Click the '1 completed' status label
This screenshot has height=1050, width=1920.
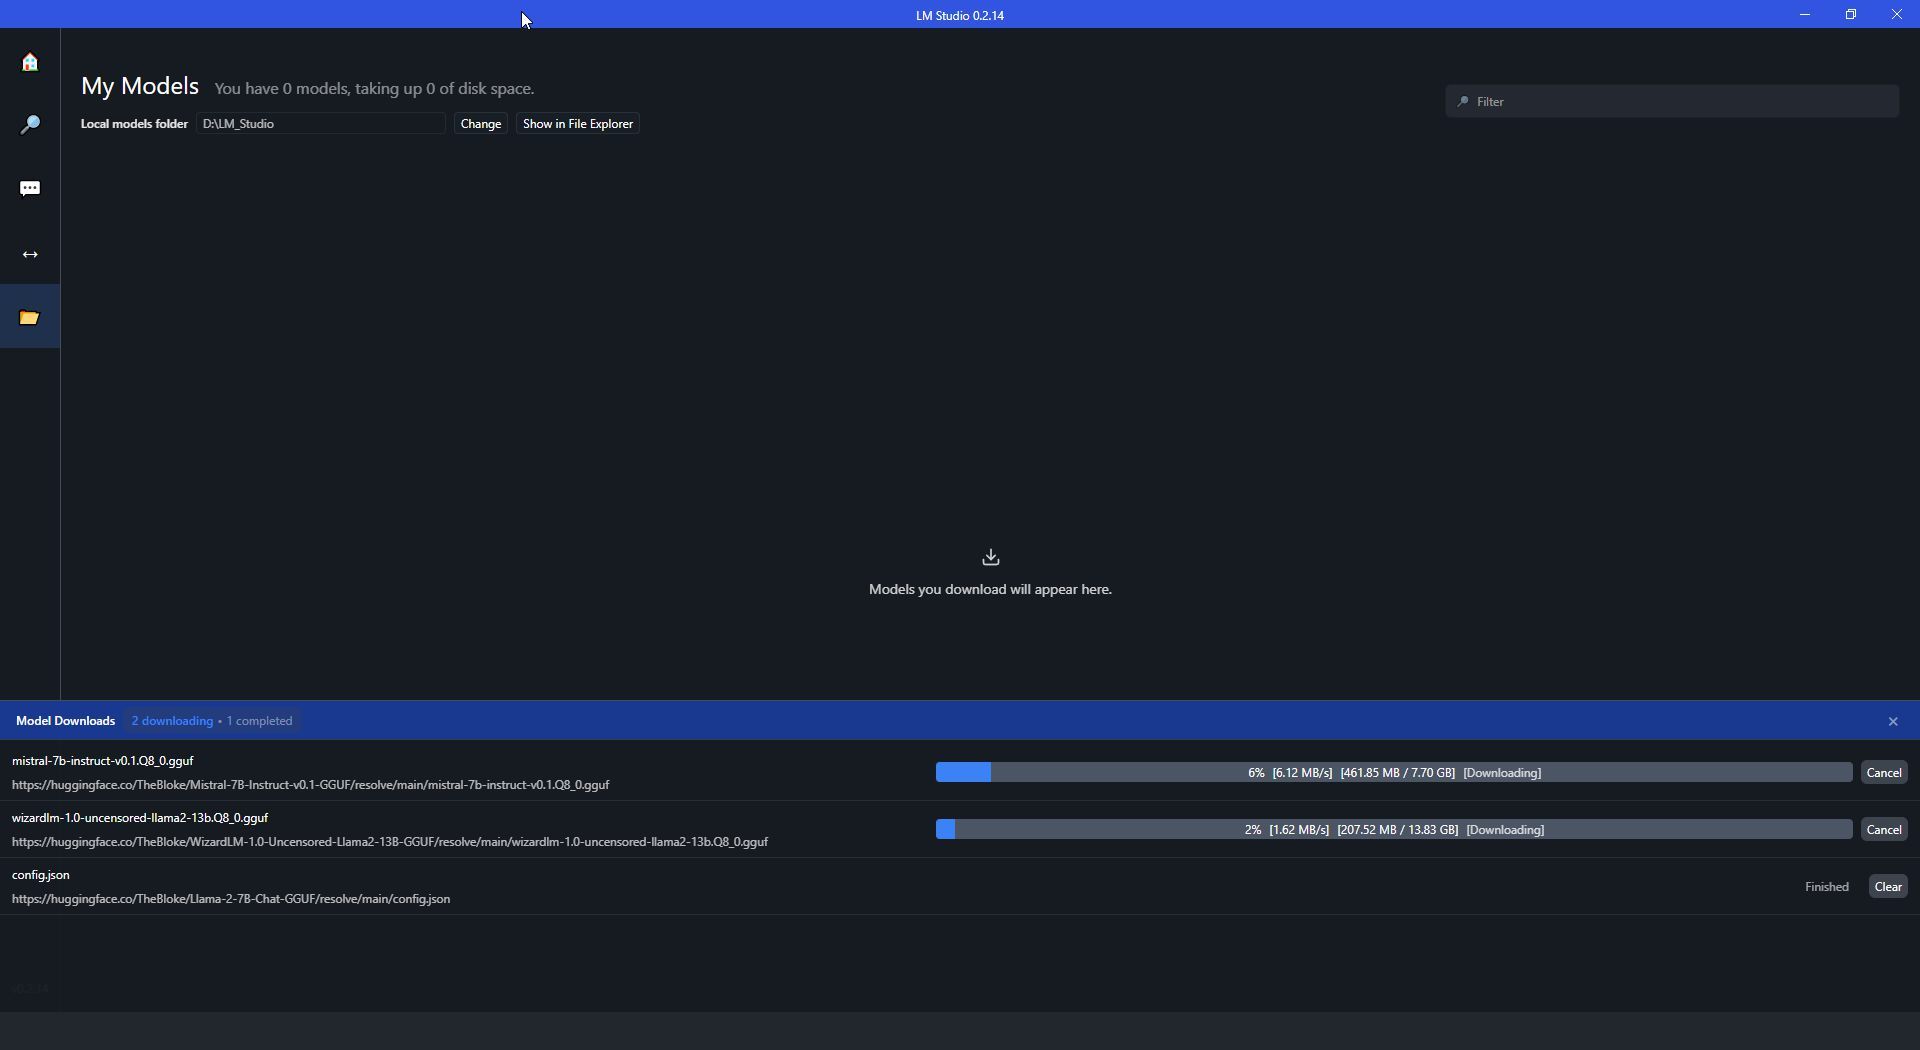pyautogui.click(x=259, y=721)
